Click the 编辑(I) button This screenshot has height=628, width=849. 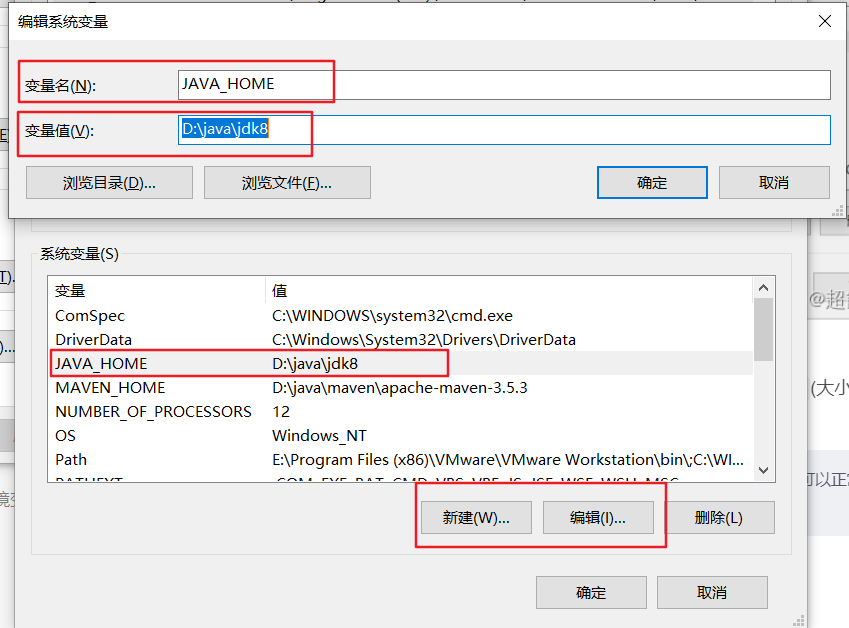tap(600, 517)
